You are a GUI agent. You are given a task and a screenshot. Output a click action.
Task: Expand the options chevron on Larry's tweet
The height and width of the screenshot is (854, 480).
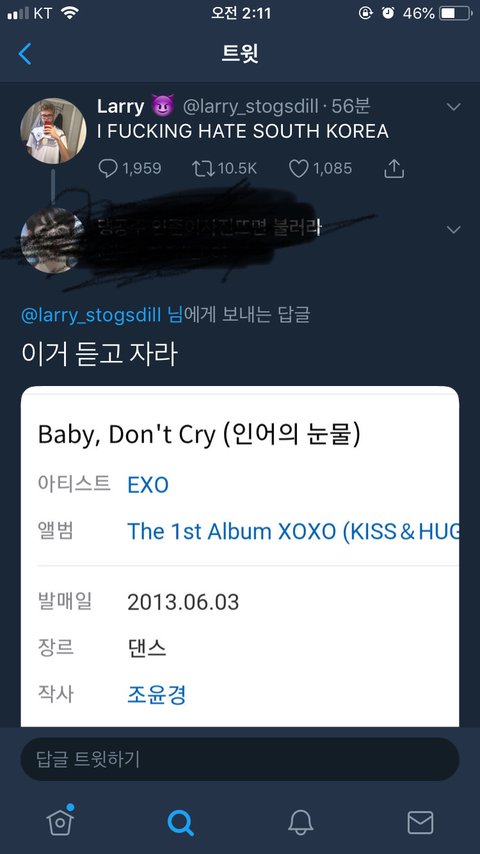click(453, 107)
